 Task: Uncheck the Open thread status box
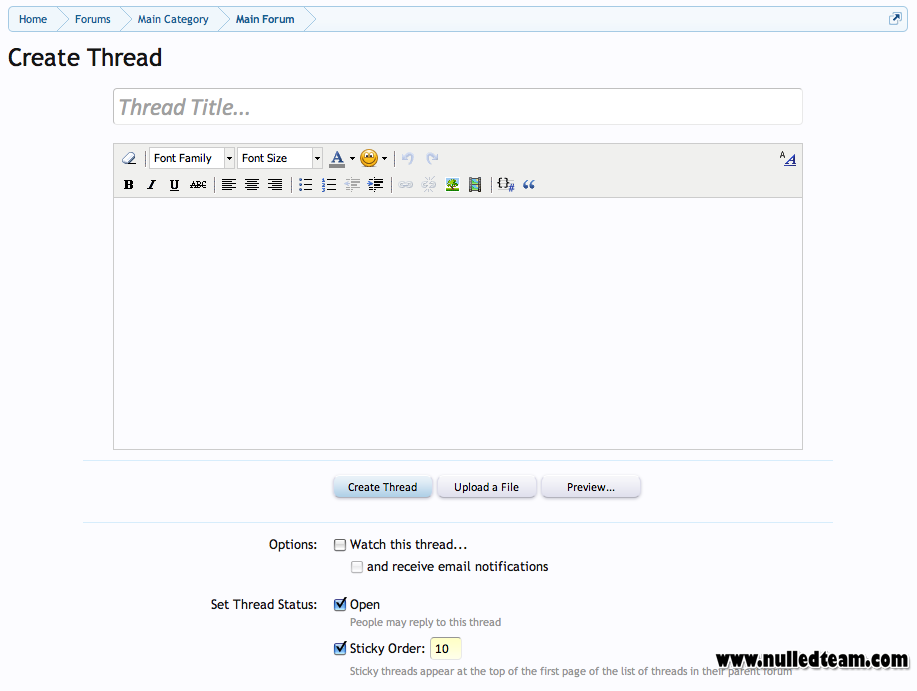[x=340, y=604]
